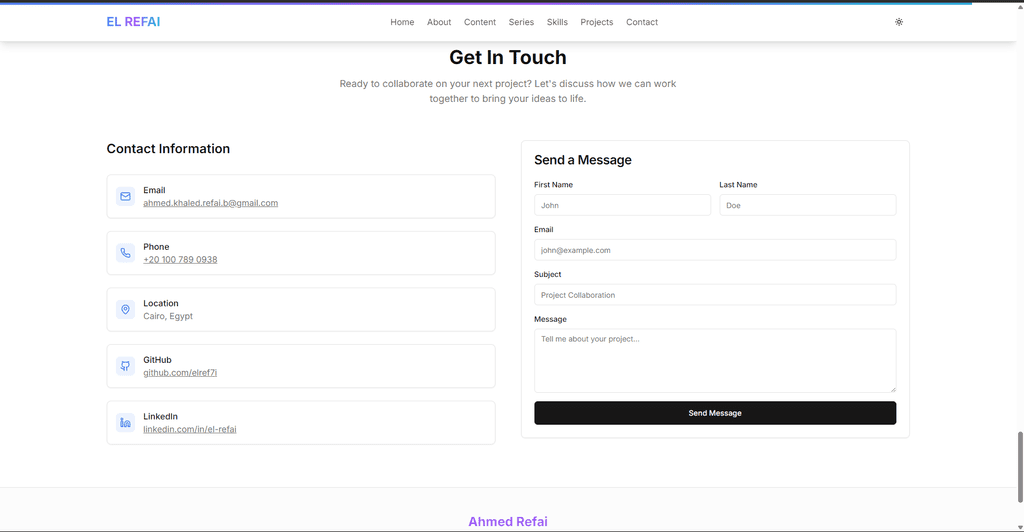Open the Home nav item
The image size is (1024, 532).
coord(402,22)
